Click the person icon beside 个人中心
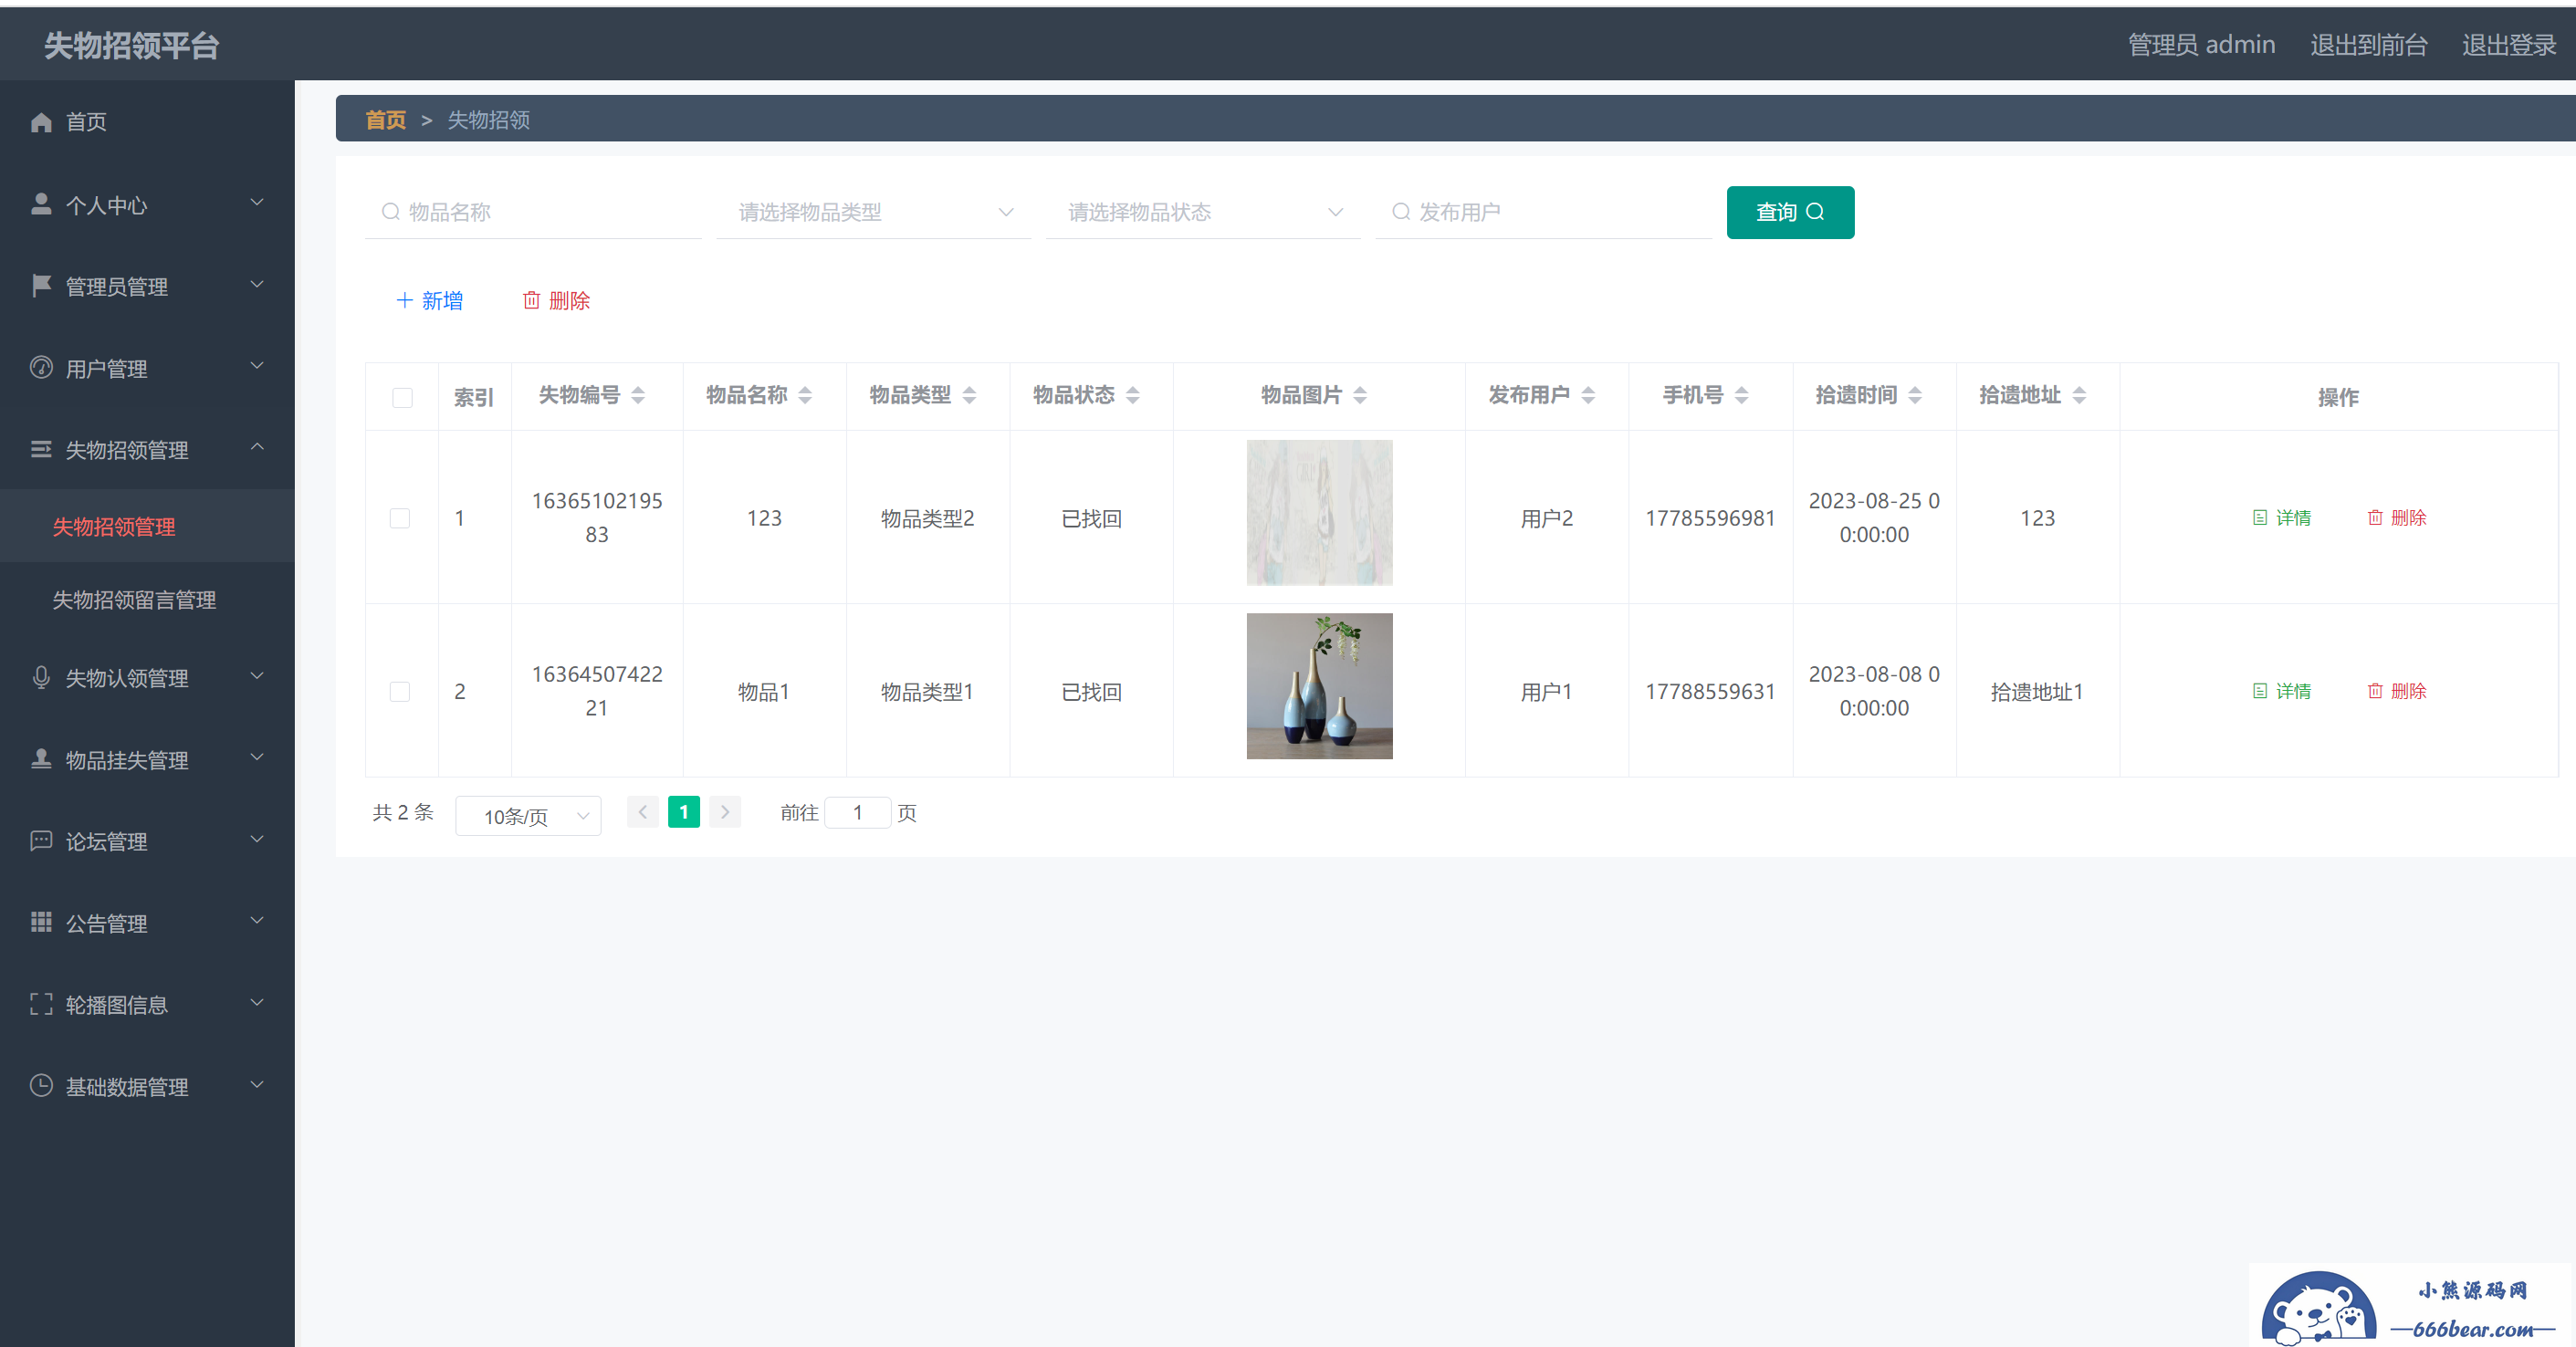 41,204
